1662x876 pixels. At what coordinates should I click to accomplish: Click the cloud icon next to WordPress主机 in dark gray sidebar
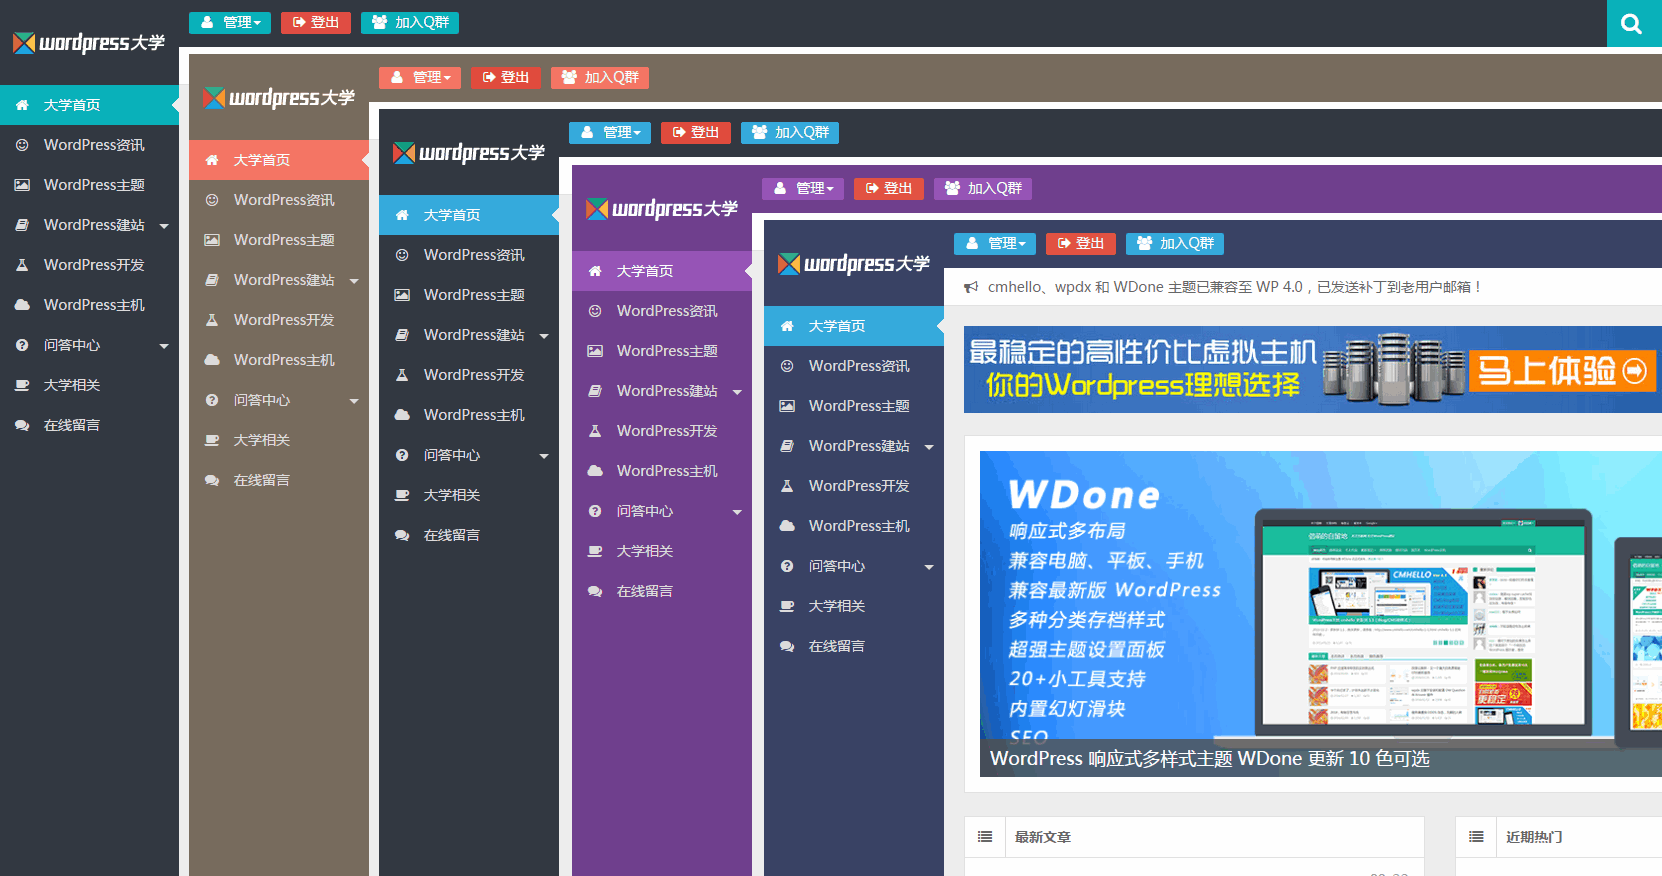pyautogui.click(x=22, y=305)
